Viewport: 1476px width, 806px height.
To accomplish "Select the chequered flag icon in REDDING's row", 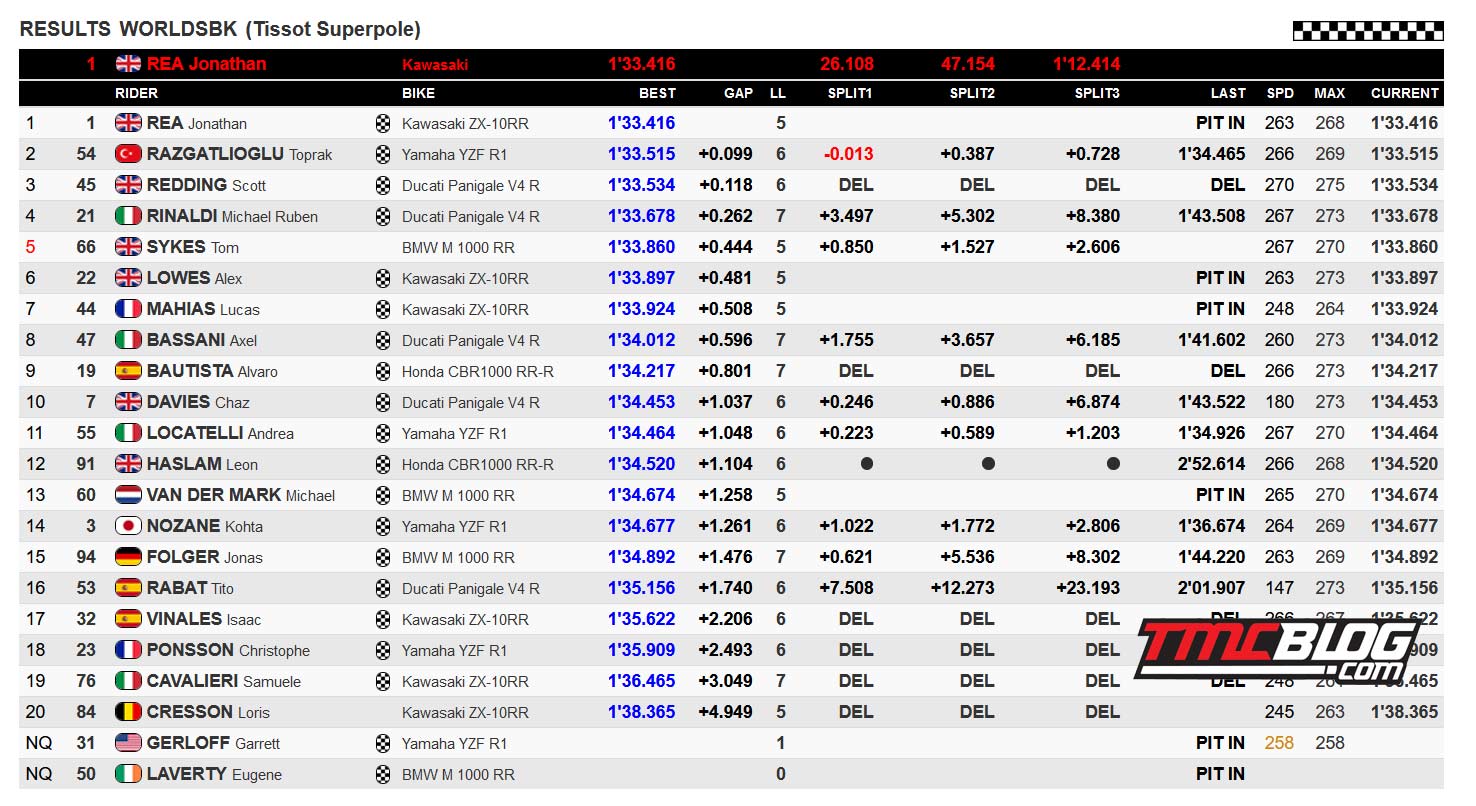I will [383, 185].
